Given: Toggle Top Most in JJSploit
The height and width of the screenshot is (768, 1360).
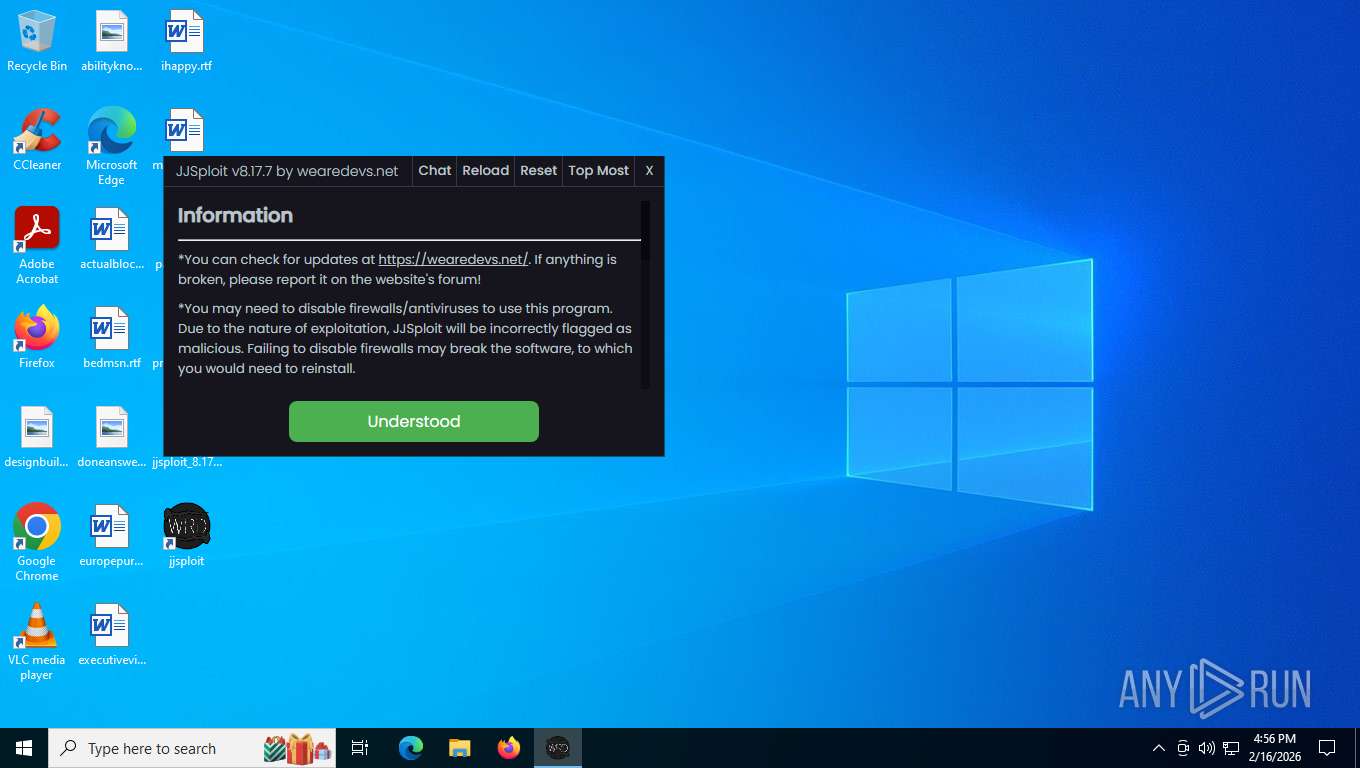Looking at the screenshot, I should pos(599,171).
